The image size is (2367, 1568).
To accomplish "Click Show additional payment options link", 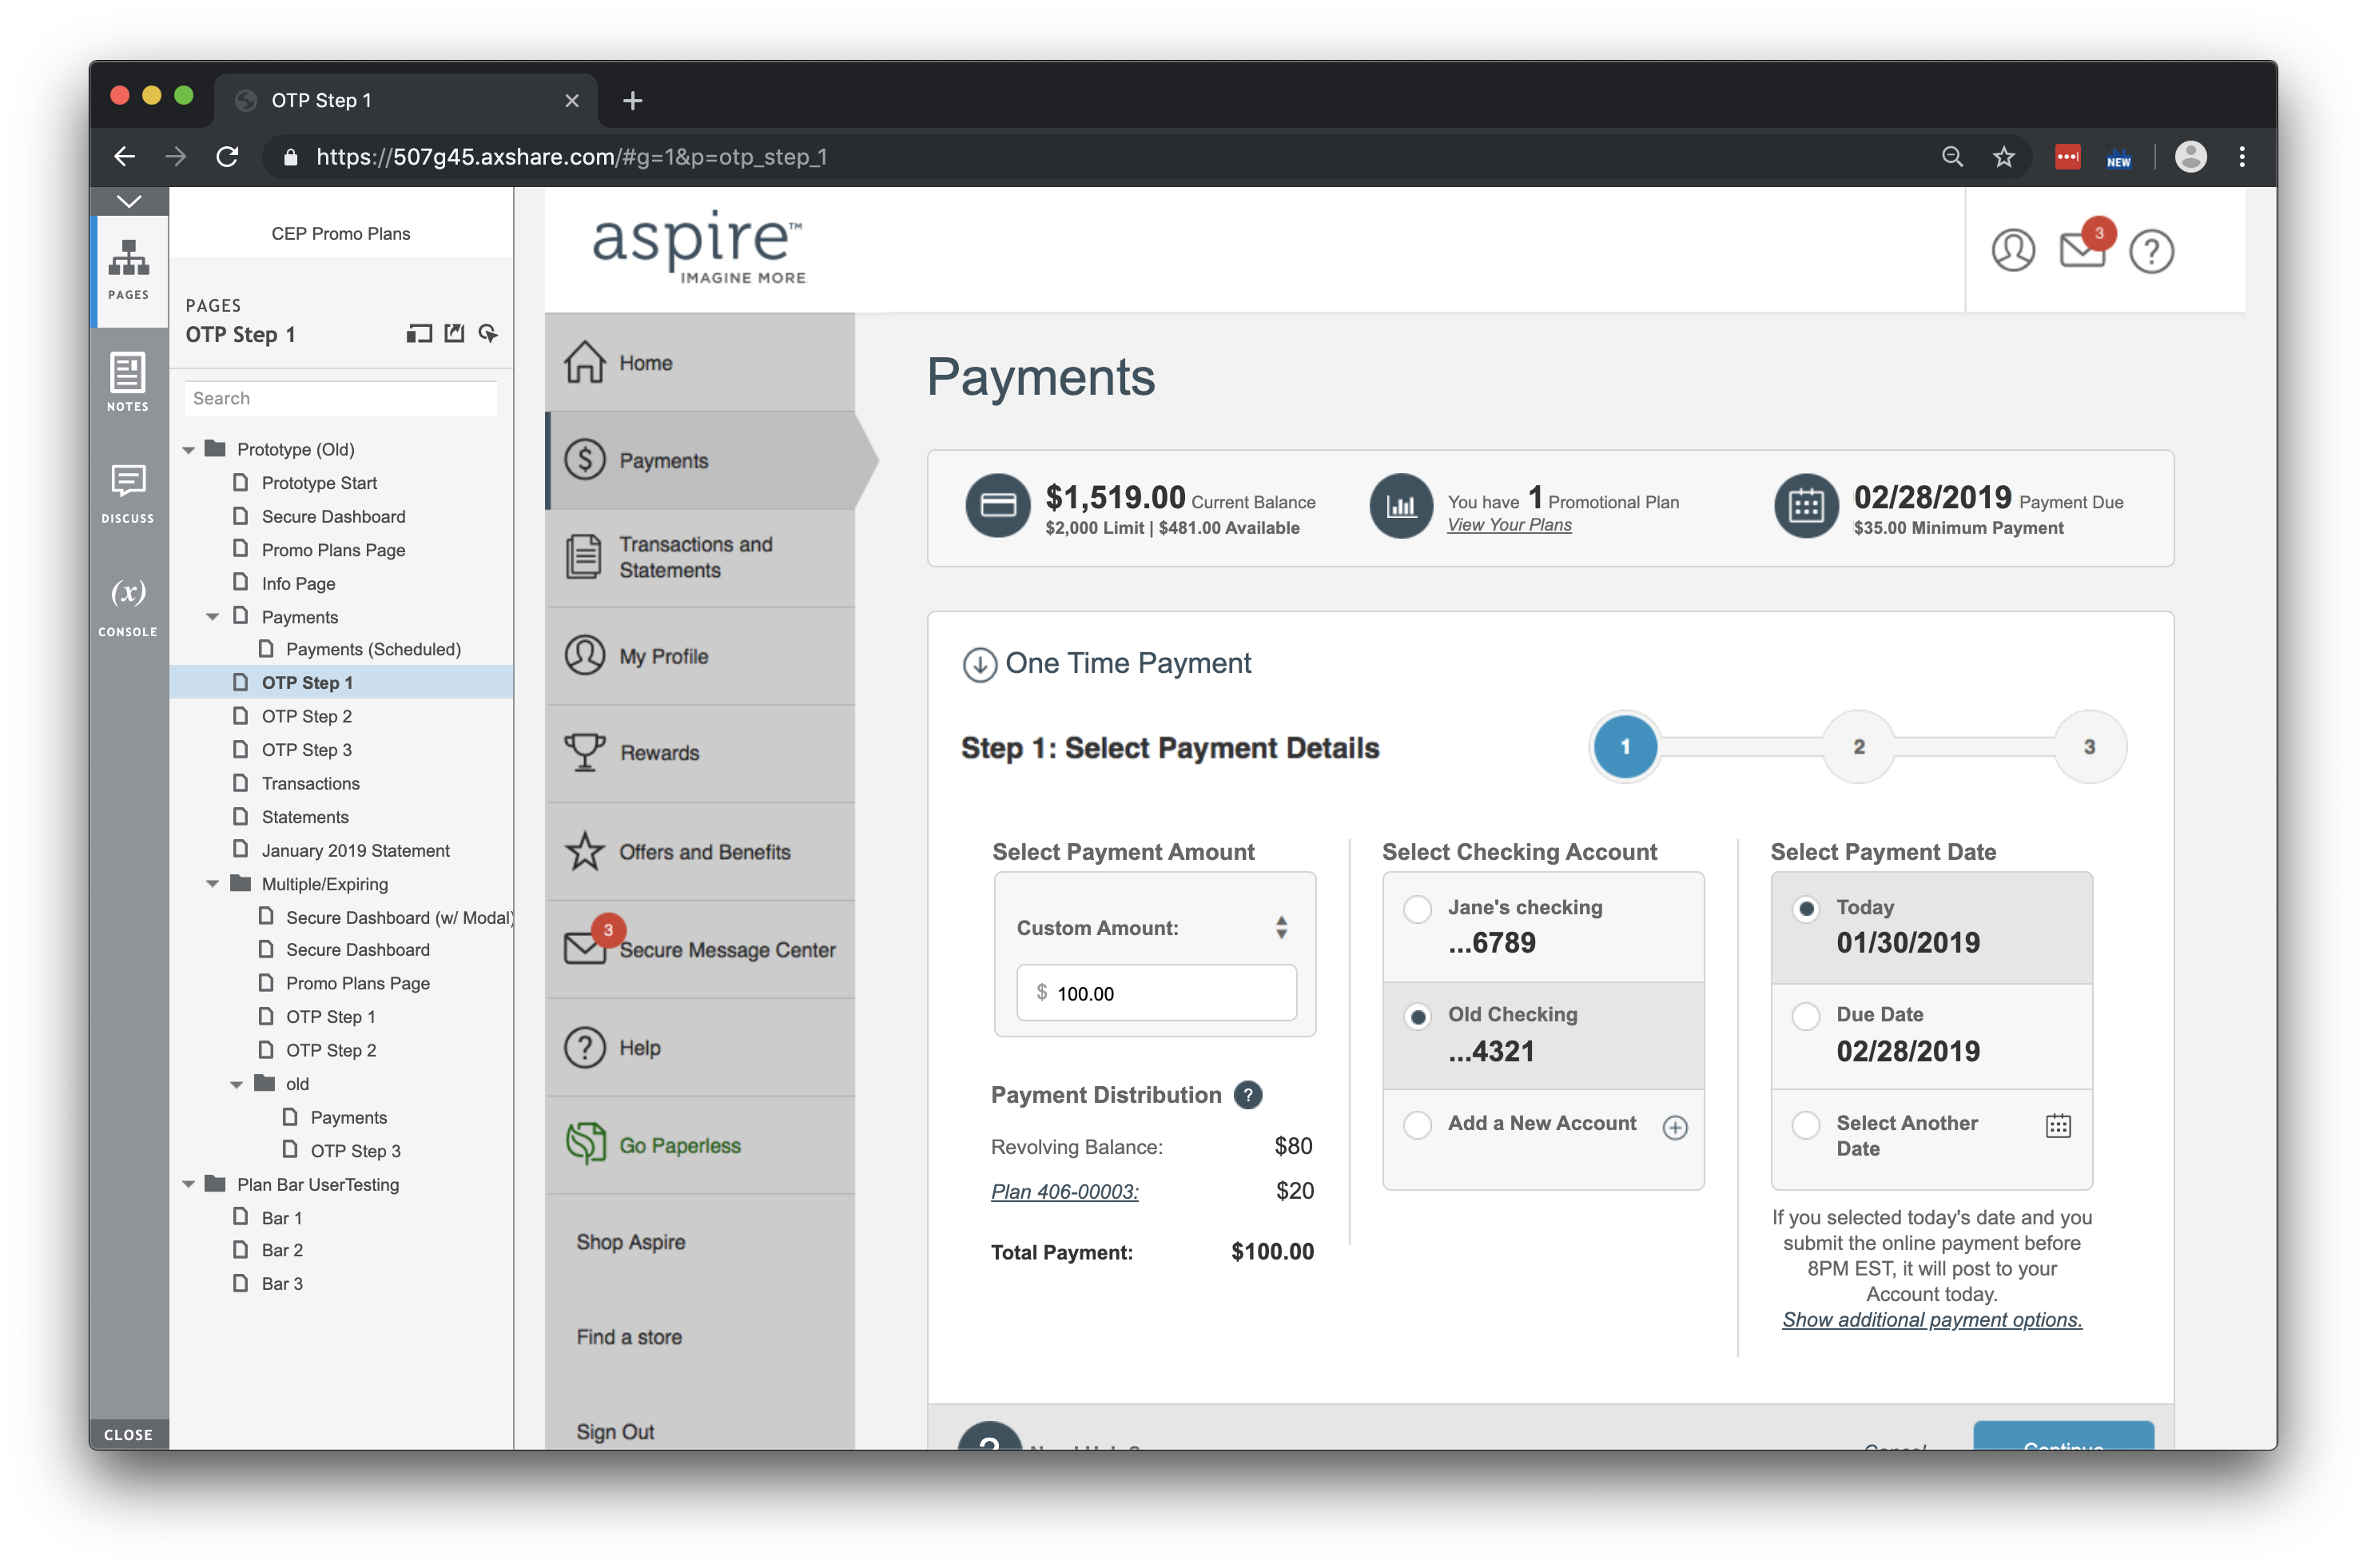I will (1931, 1320).
